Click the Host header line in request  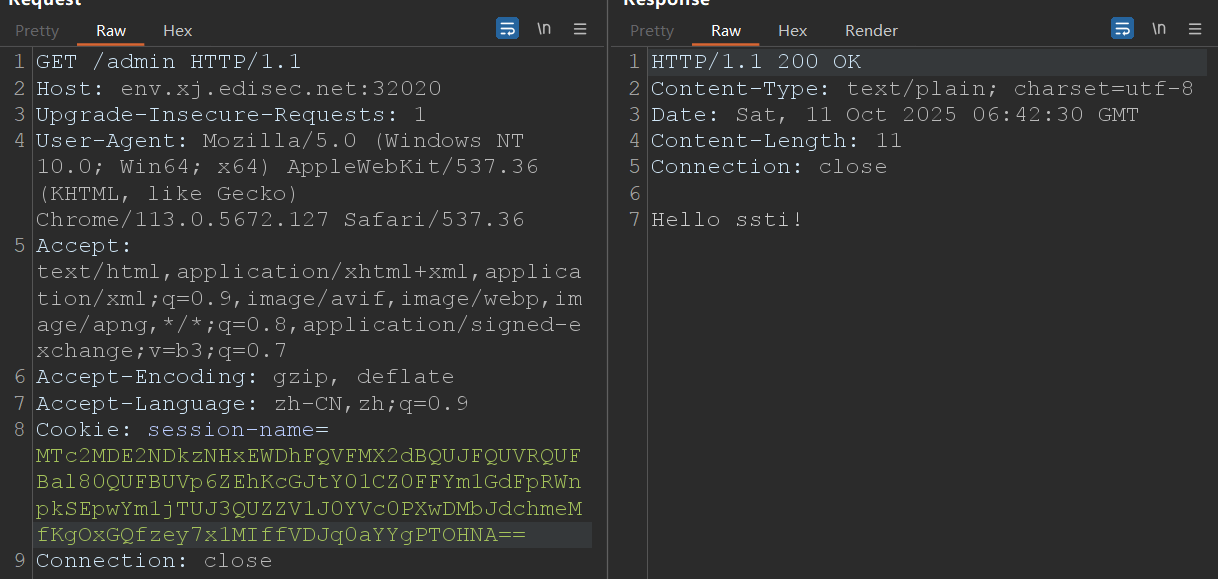click(x=238, y=88)
